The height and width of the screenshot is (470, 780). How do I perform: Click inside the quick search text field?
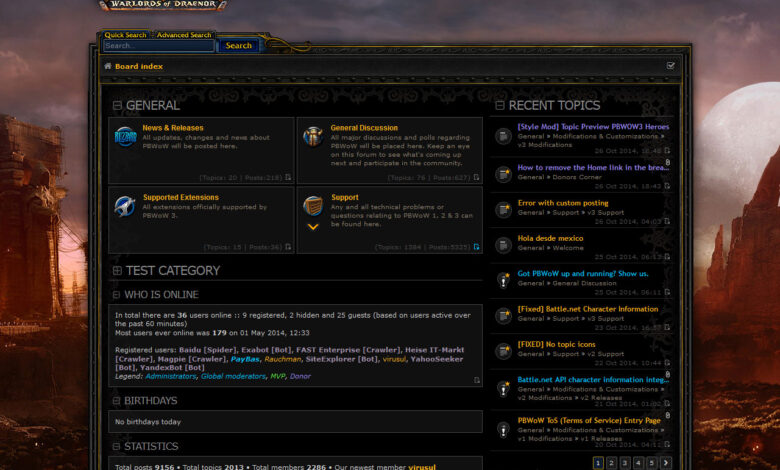pyautogui.click(x=158, y=46)
